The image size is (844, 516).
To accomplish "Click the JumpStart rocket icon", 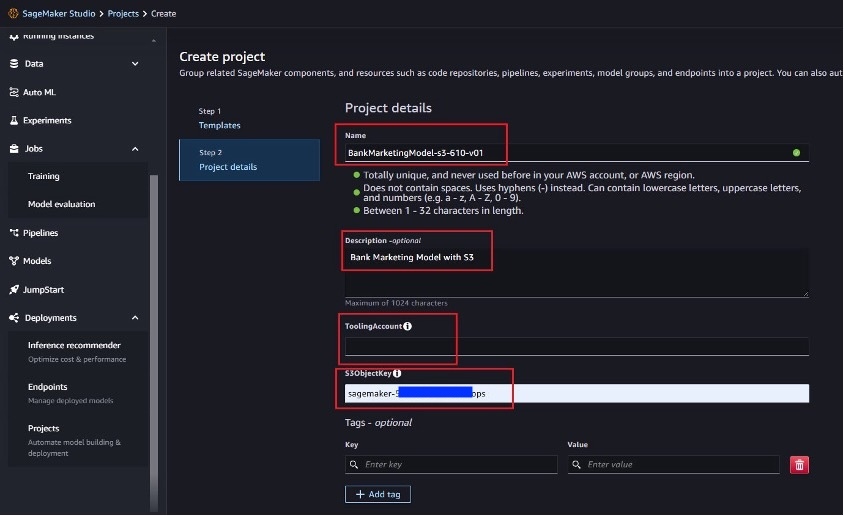I will pyautogui.click(x=14, y=289).
